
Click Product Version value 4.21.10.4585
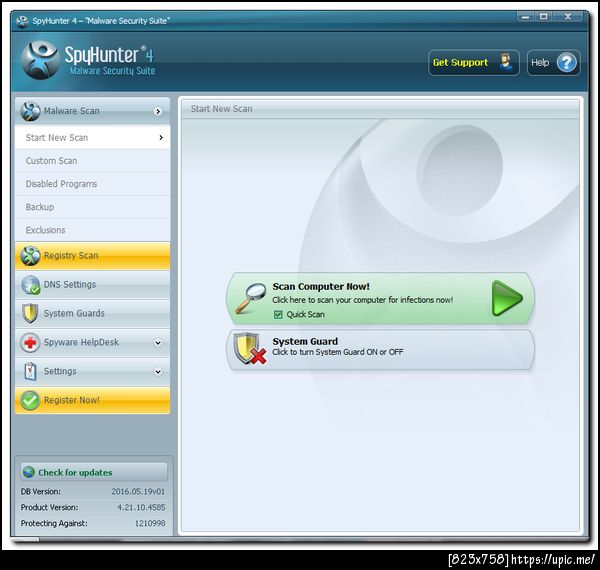(141, 507)
